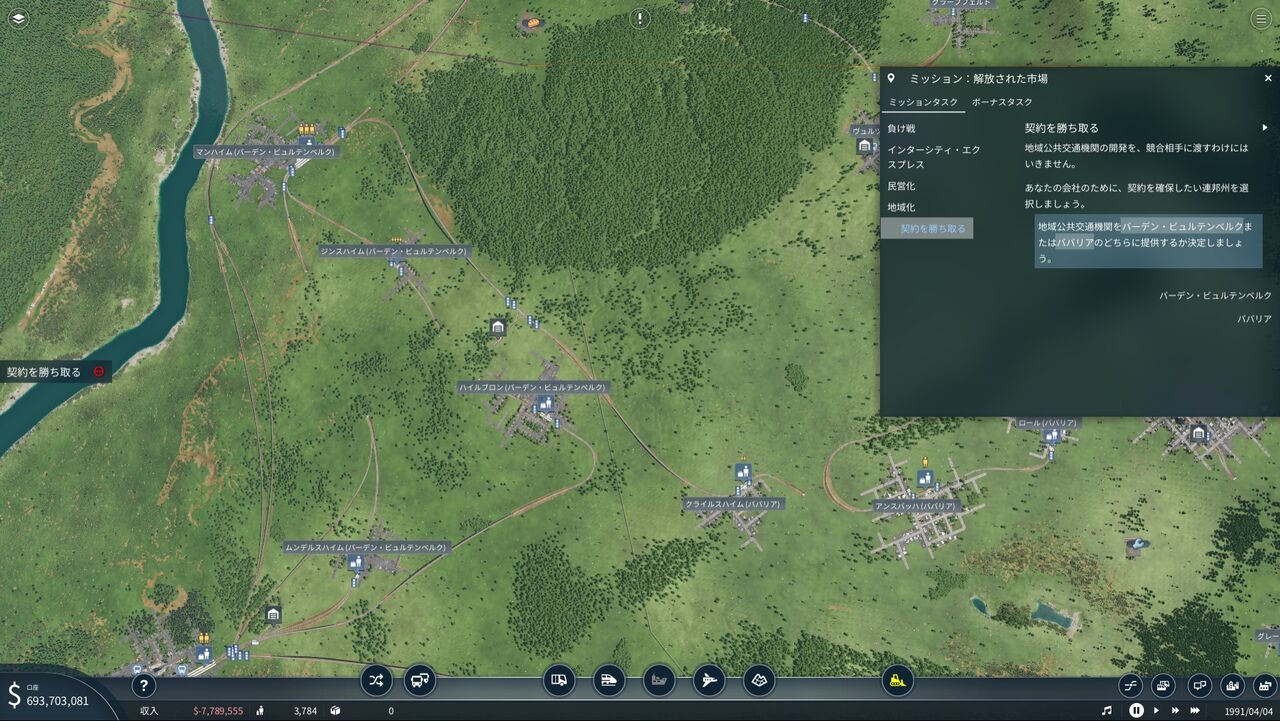This screenshot has height=721, width=1280.
Task: Set game speed to fast forward
Action: point(1175,711)
